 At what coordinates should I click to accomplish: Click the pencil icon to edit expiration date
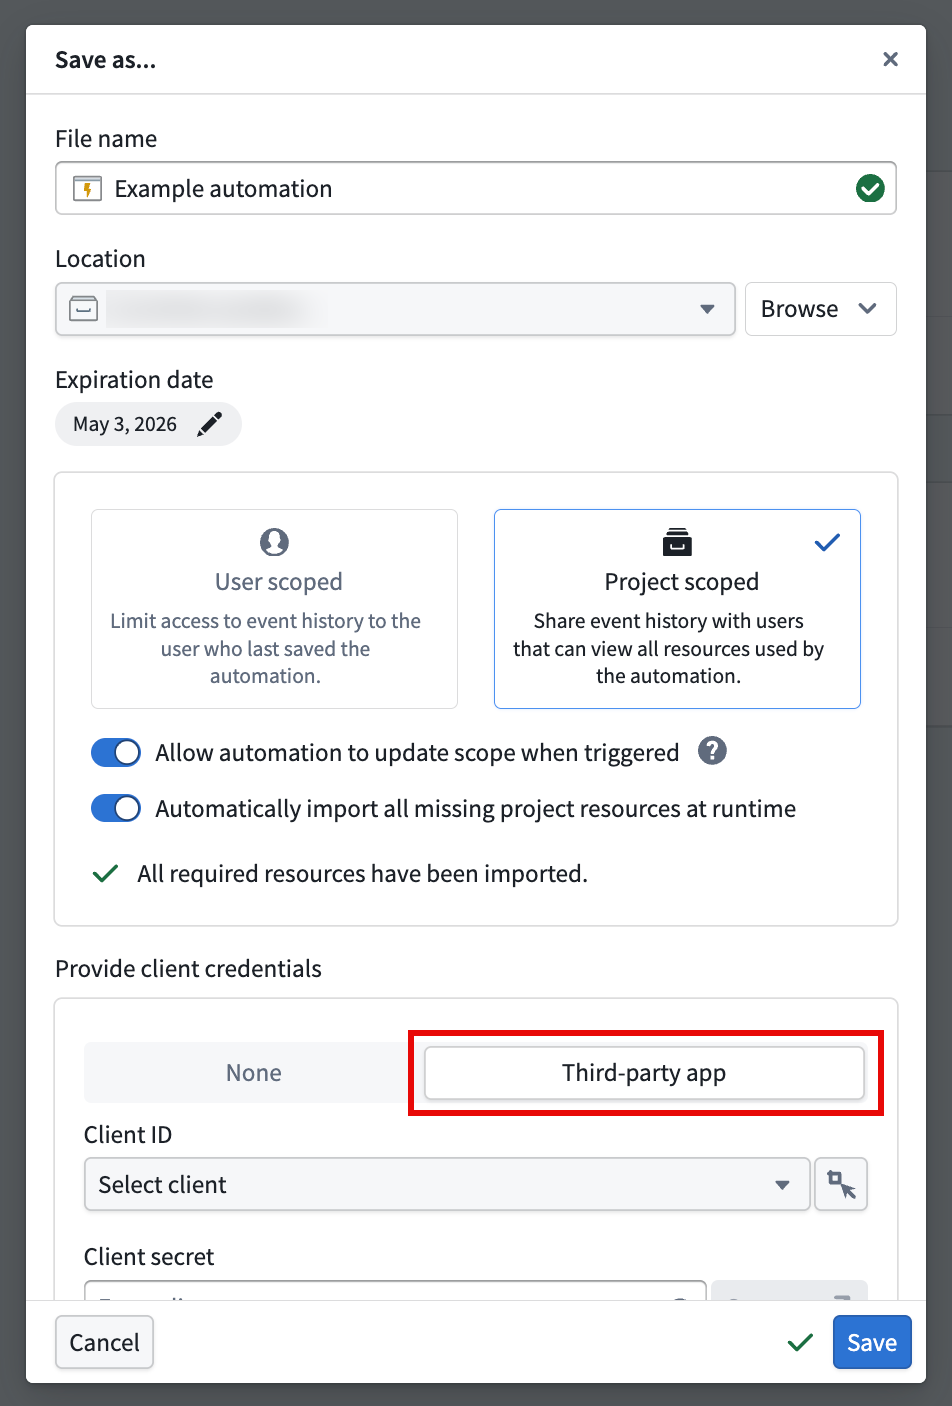tap(210, 424)
